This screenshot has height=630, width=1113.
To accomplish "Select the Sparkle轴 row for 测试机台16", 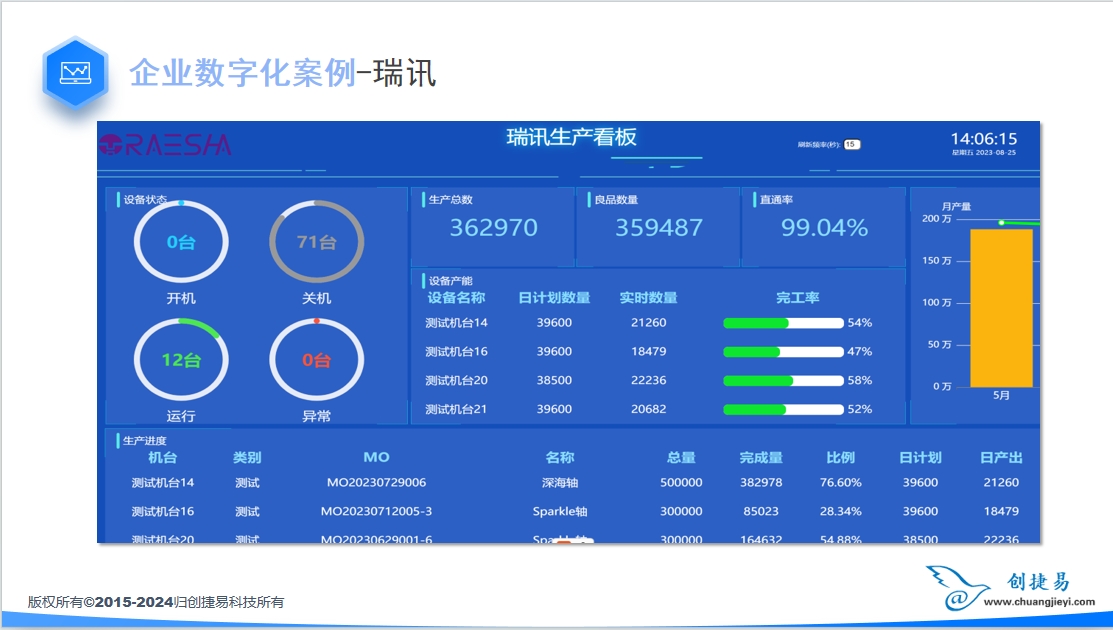I will point(559,512).
